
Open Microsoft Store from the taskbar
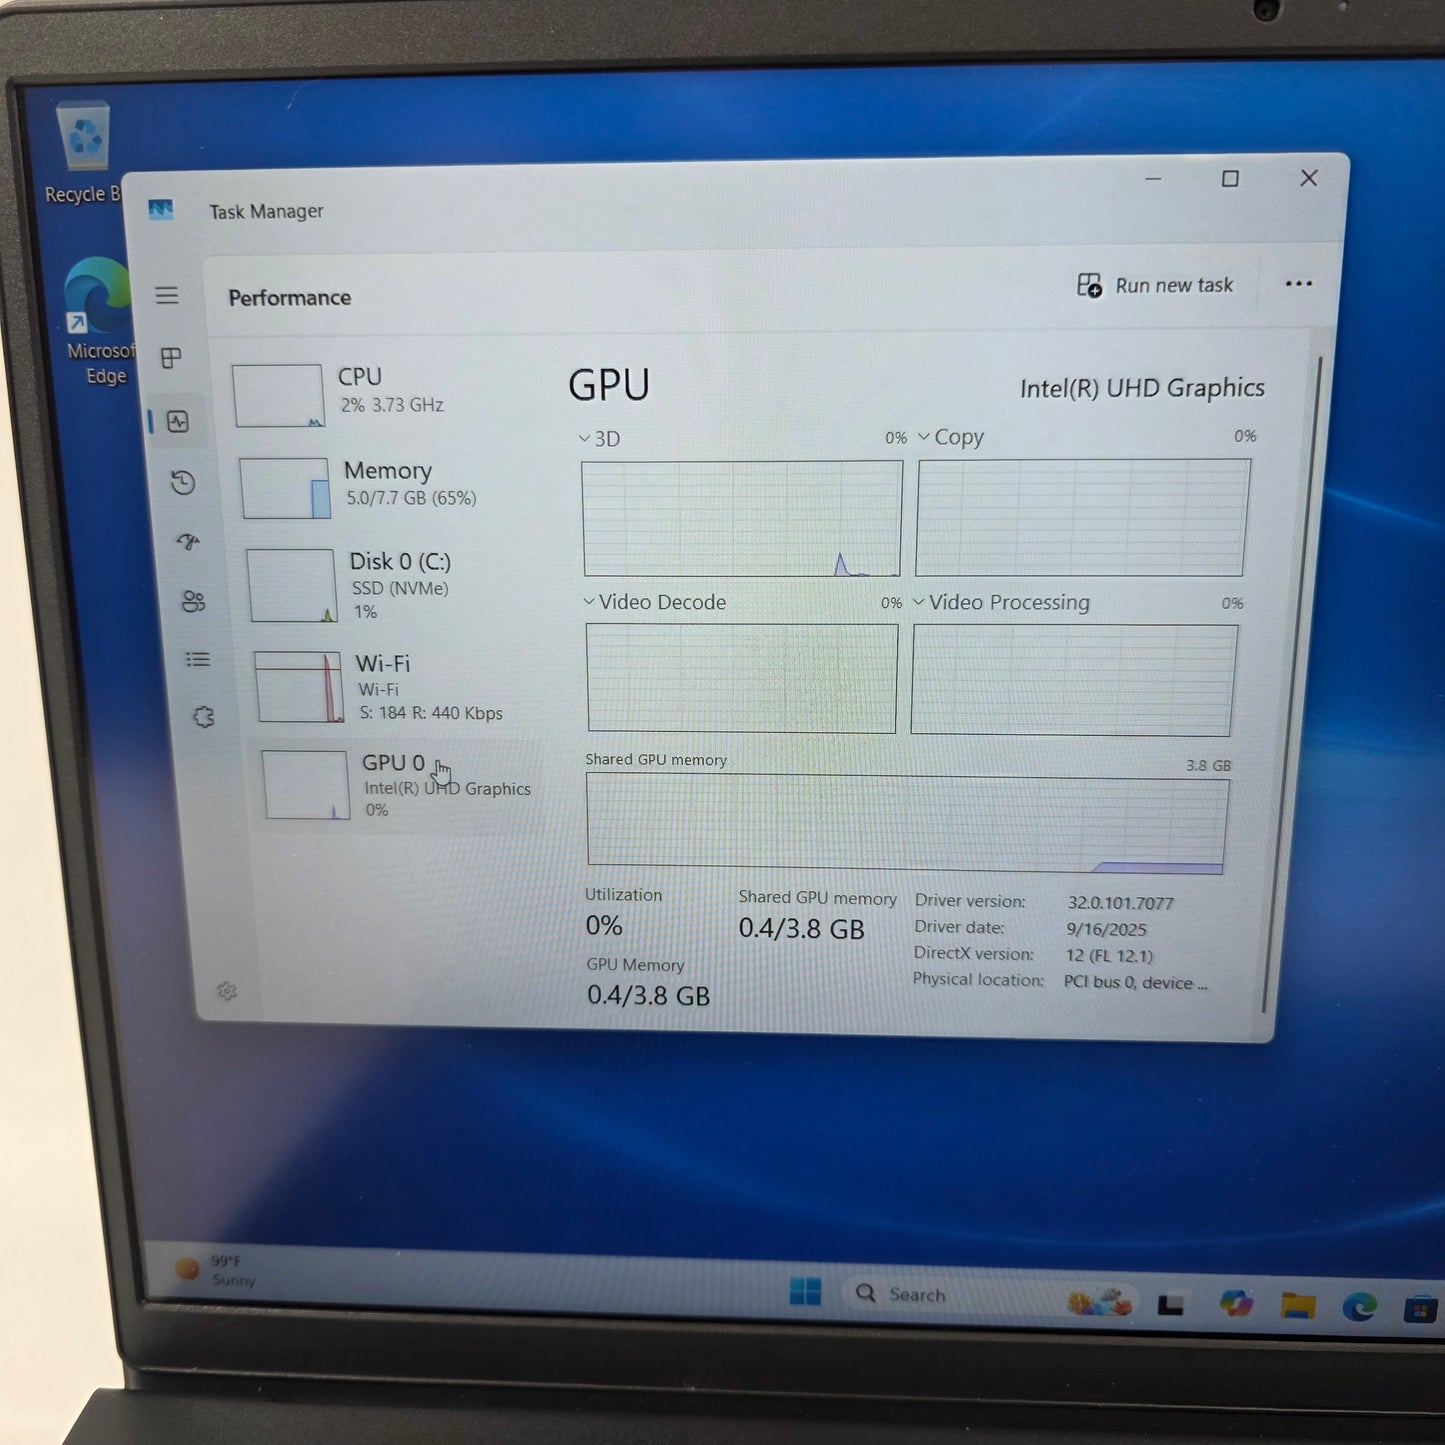(1420, 1308)
